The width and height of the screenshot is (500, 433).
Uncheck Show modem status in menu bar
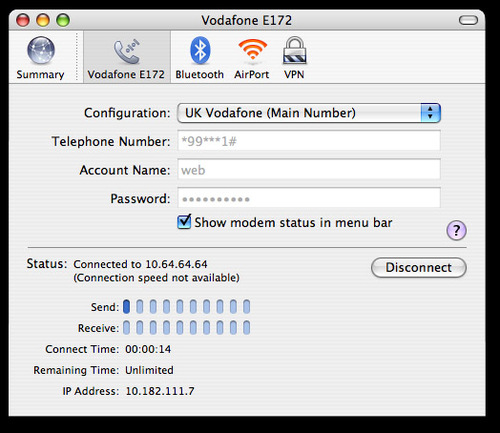(184, 222)
